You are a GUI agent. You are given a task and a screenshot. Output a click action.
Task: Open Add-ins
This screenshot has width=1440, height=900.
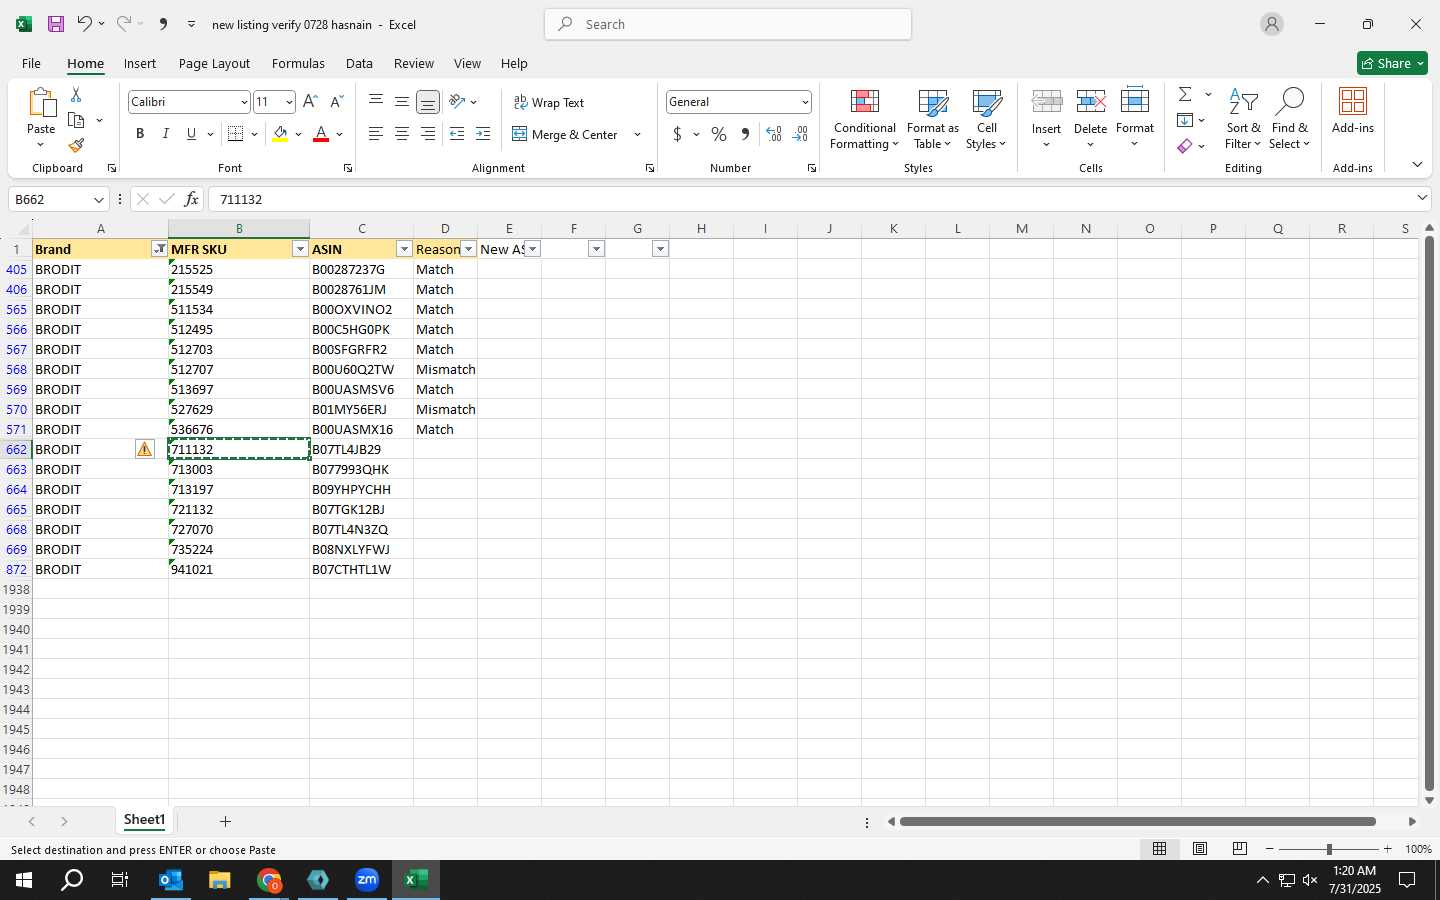pyautogui.click(x=1353, y=112)
